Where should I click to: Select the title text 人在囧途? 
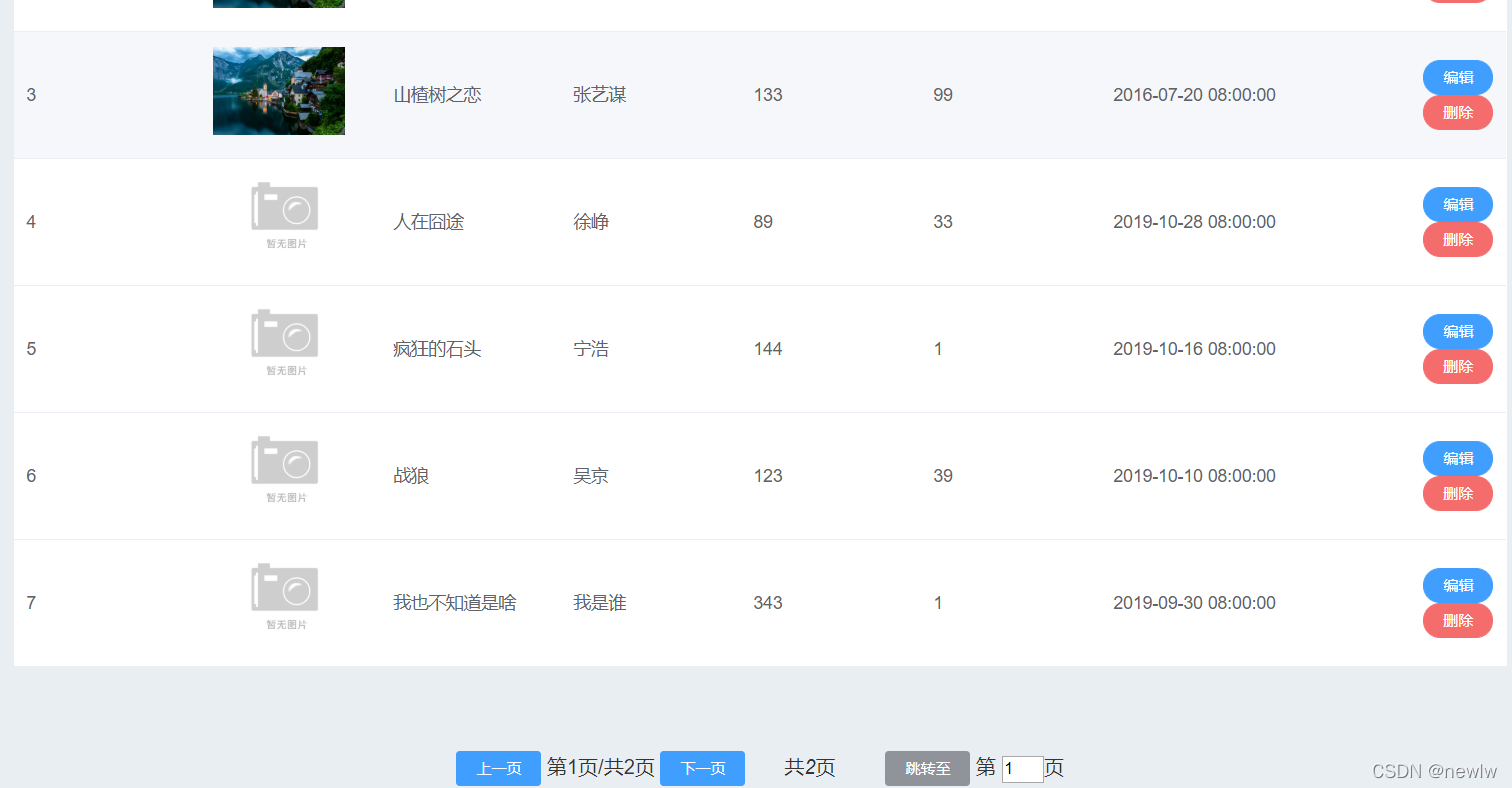(x=428, y=222)
